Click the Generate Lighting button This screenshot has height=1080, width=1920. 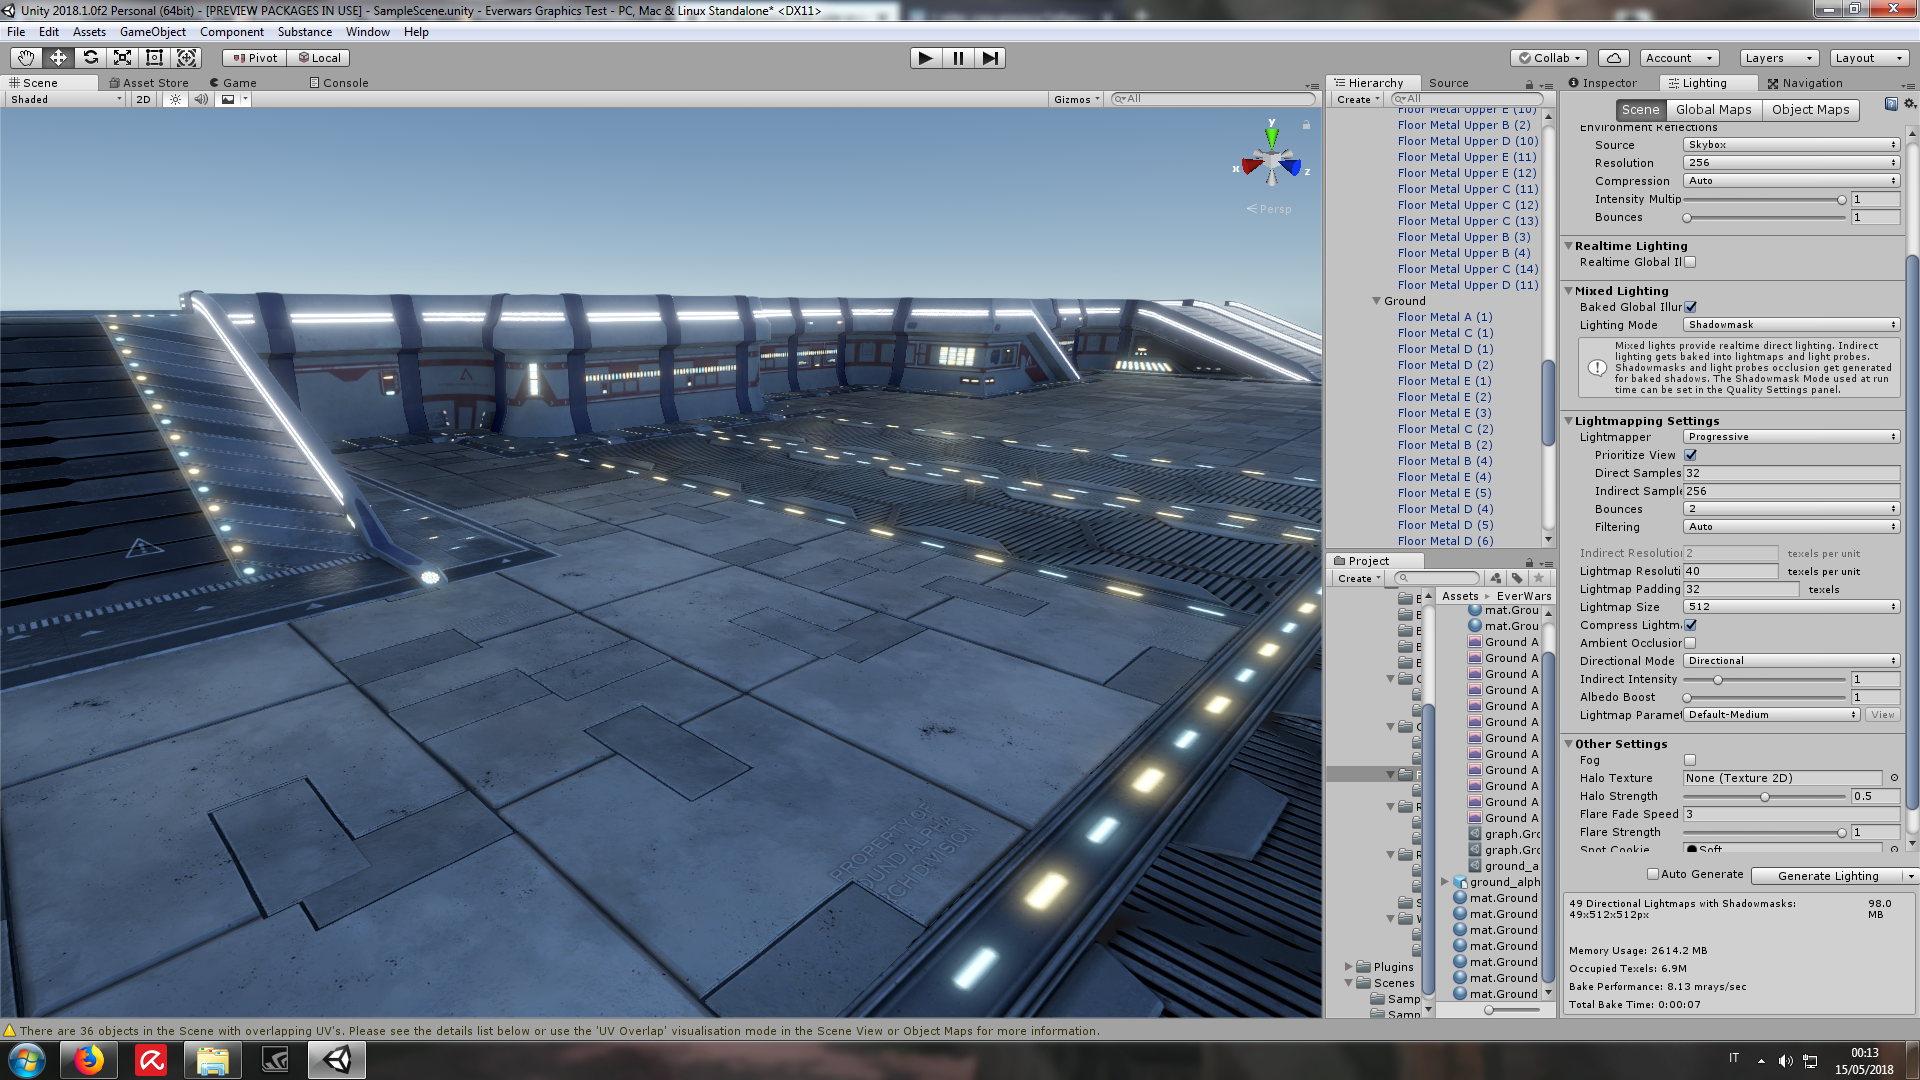click(1827, 876)
